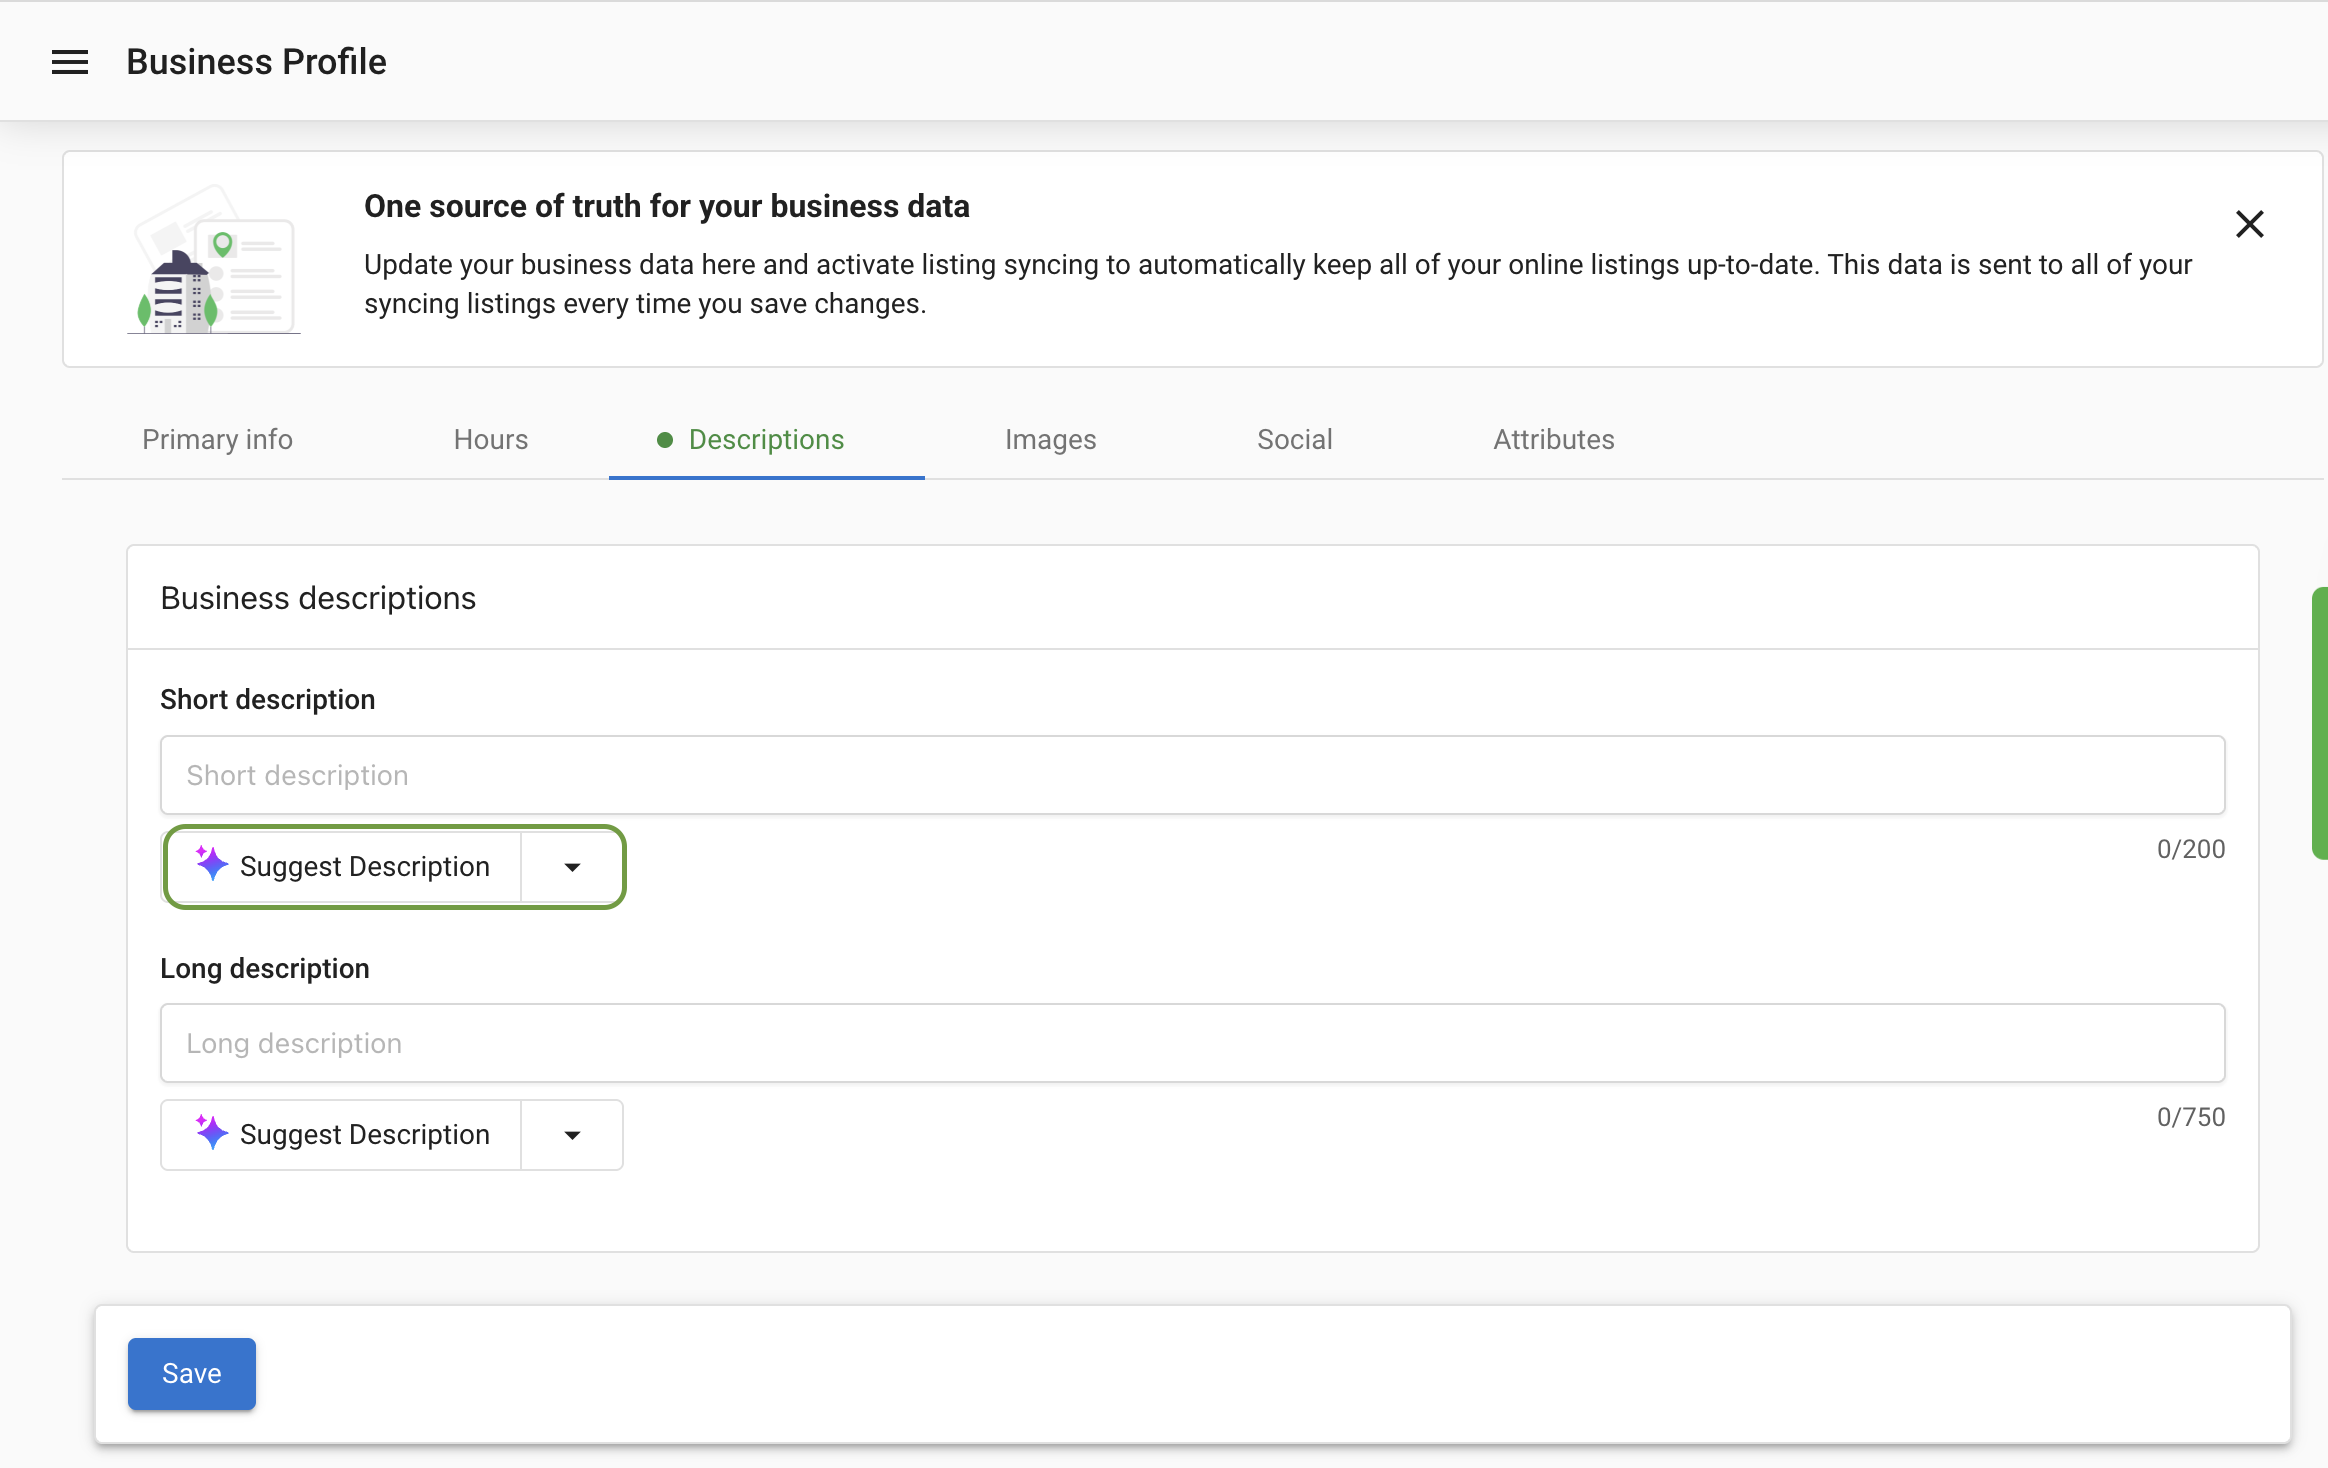Dismiss the business data banner
Viewport: 2328px width, 1468px height.
(2250, 224)
